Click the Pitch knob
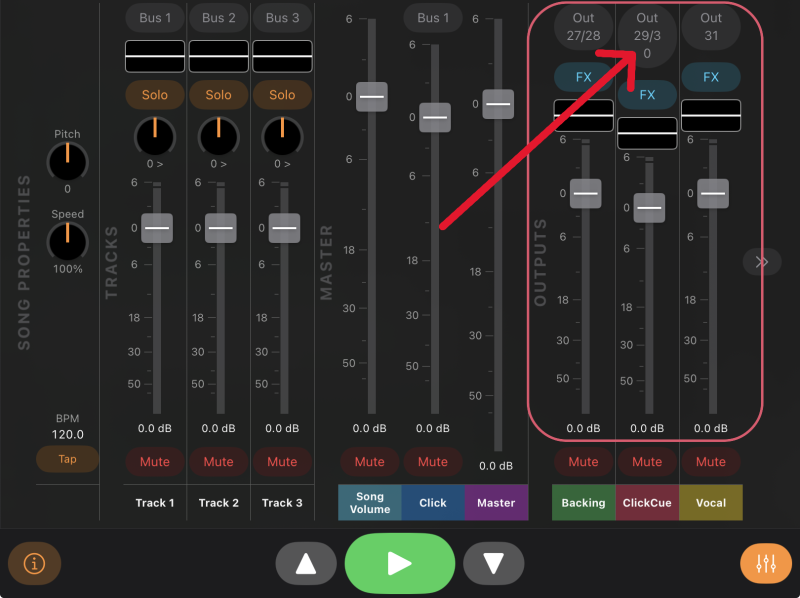The height and width of the screenshot is (598, 800). coord(67,159)
